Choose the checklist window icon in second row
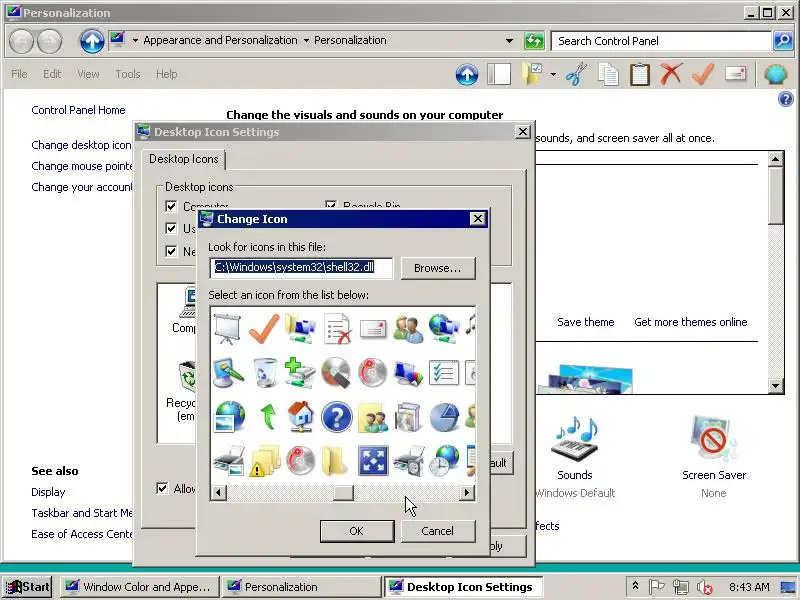The width and height of the screenshot is (800, 600). point(444,372)
